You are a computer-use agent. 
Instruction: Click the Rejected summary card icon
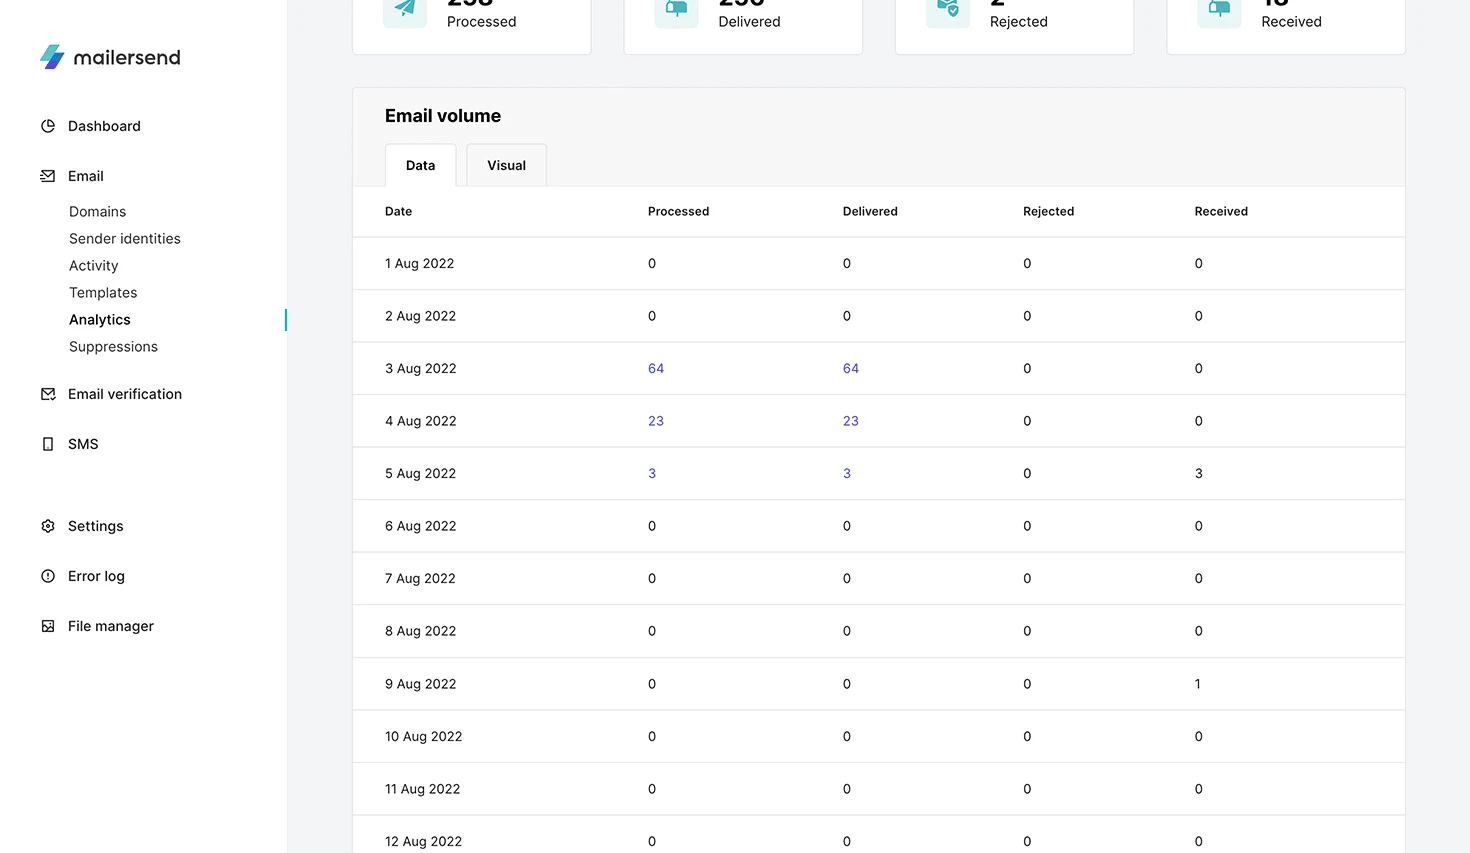pyautogui.click(x=947, y=10)
